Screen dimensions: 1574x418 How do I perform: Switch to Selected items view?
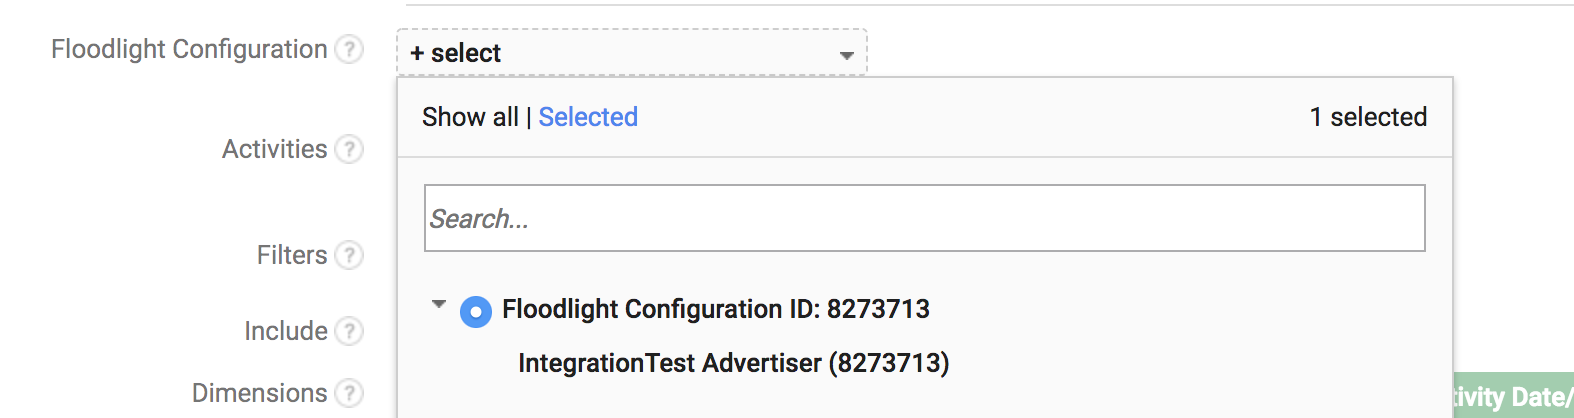pos(588,117)
